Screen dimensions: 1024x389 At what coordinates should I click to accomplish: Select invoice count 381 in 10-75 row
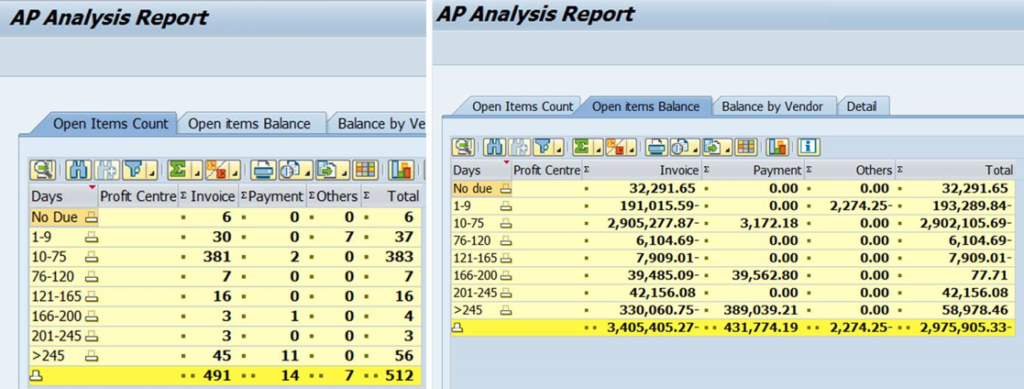216,257
